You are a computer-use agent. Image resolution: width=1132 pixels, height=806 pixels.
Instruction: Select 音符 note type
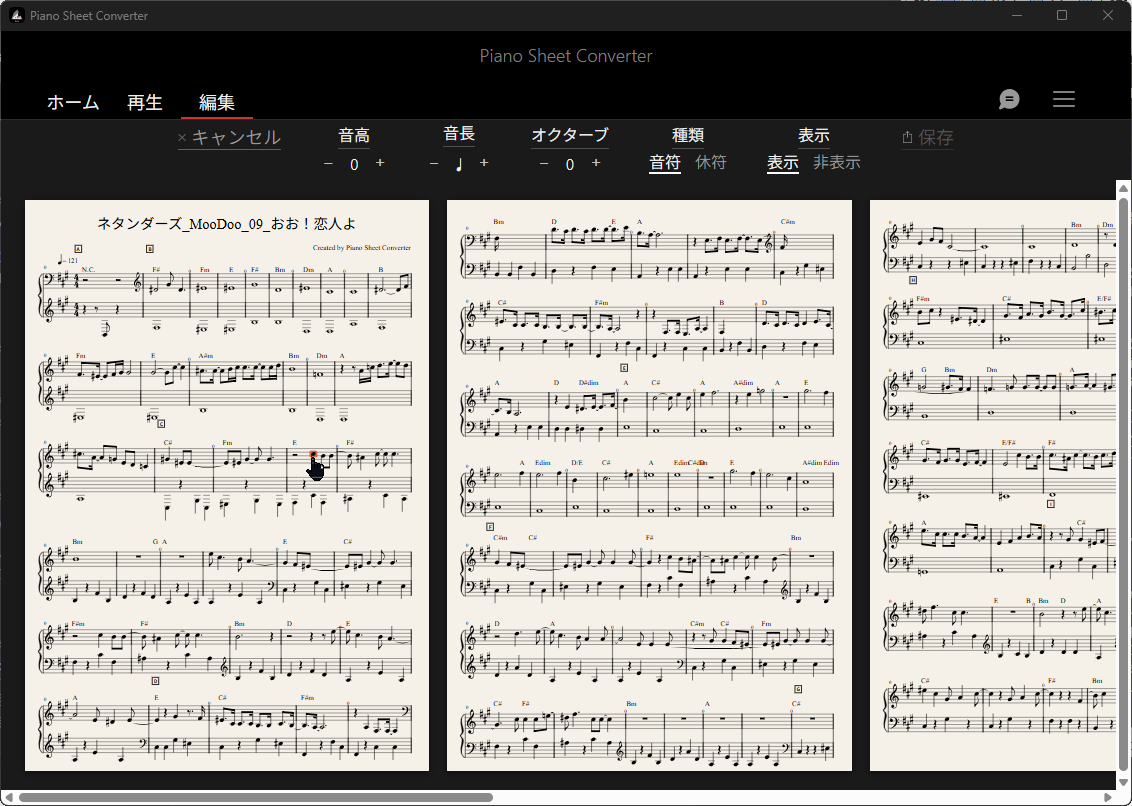(665, 162)
